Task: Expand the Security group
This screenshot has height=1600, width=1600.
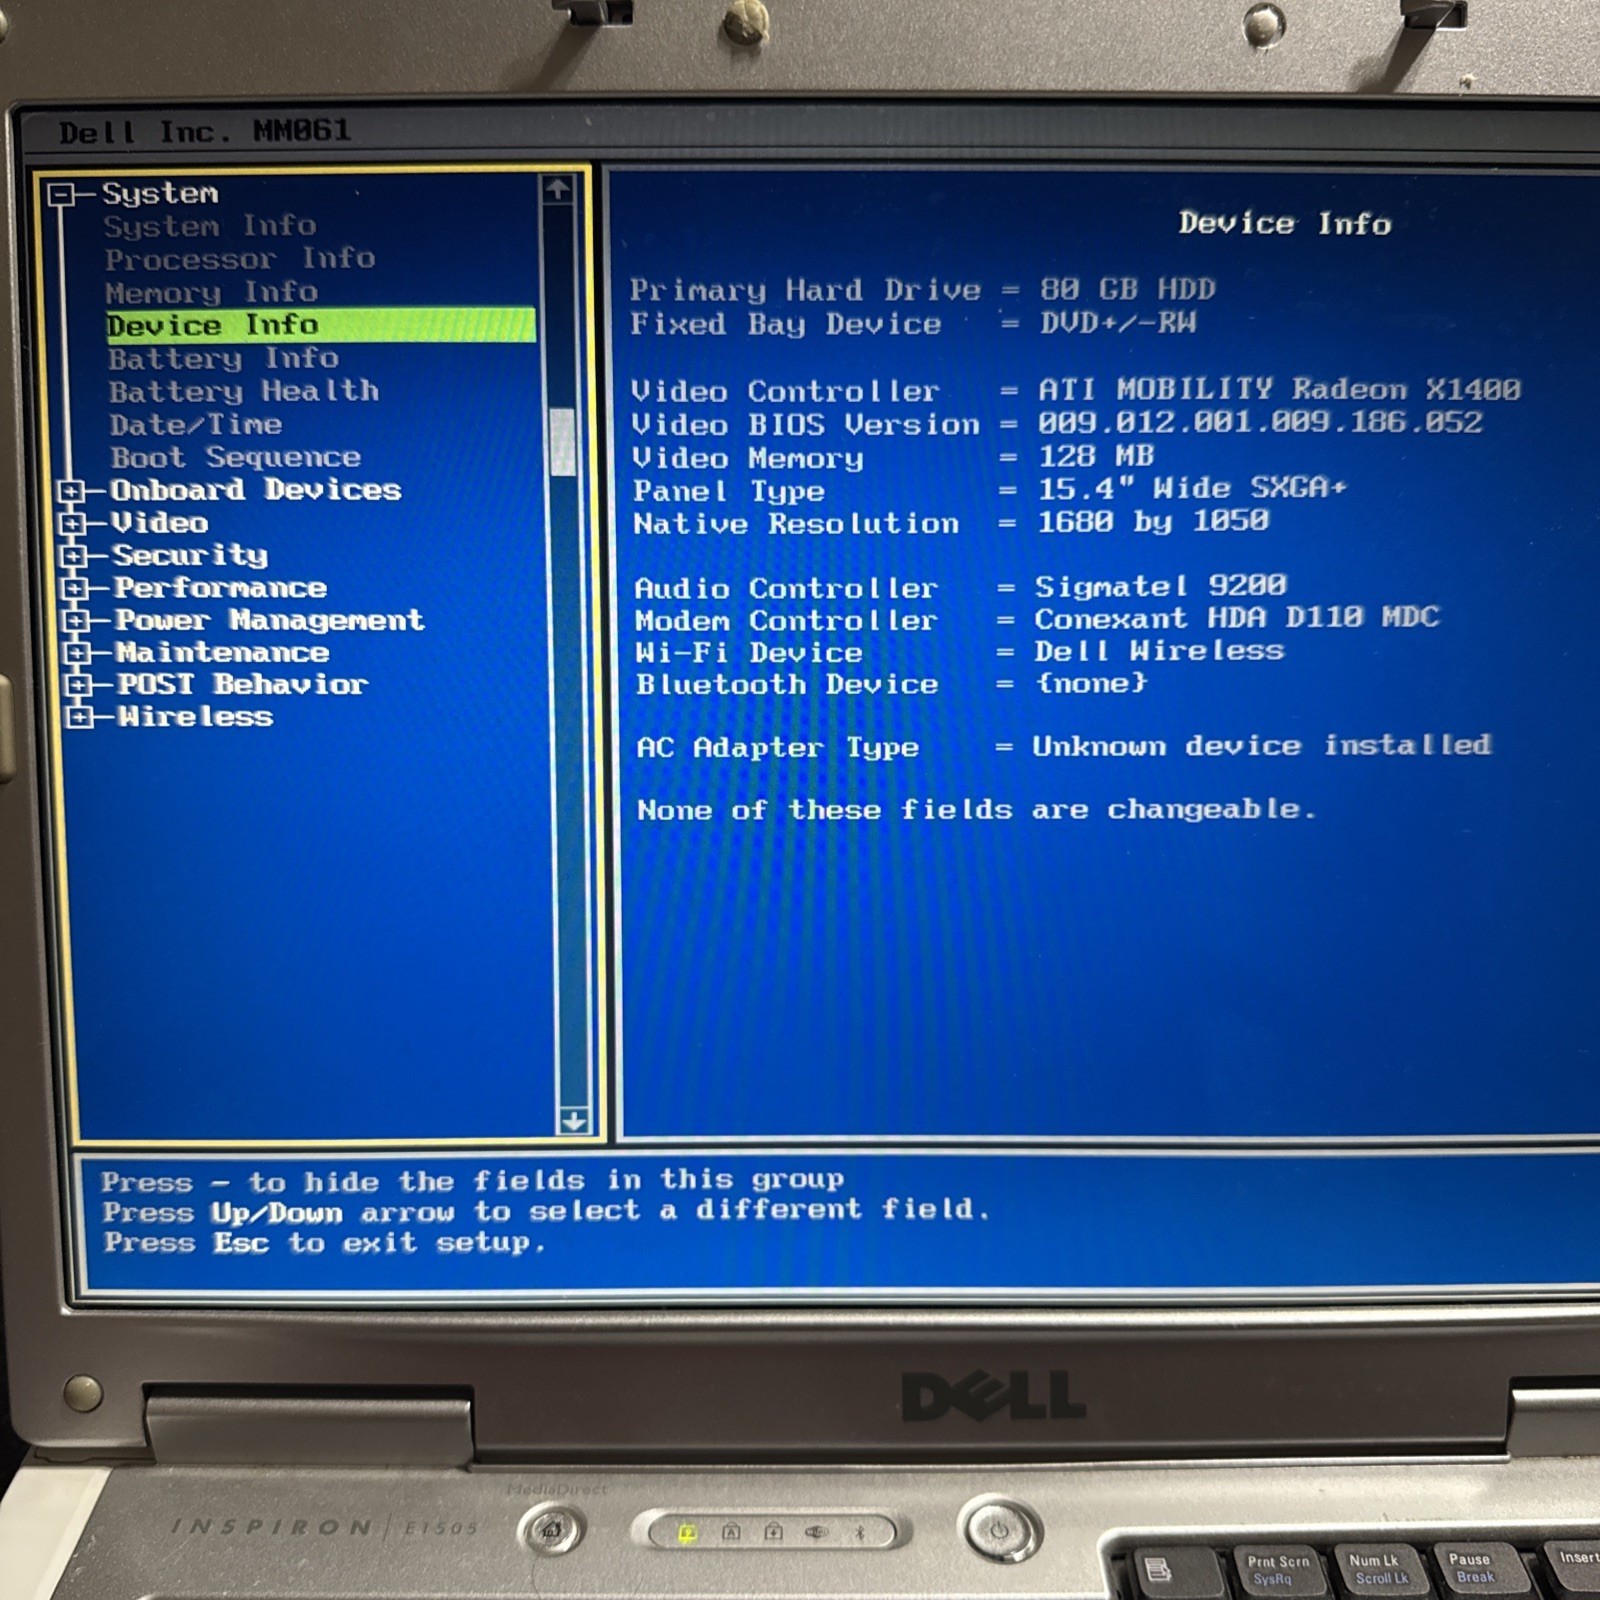Action: click(x=73, y=556)
